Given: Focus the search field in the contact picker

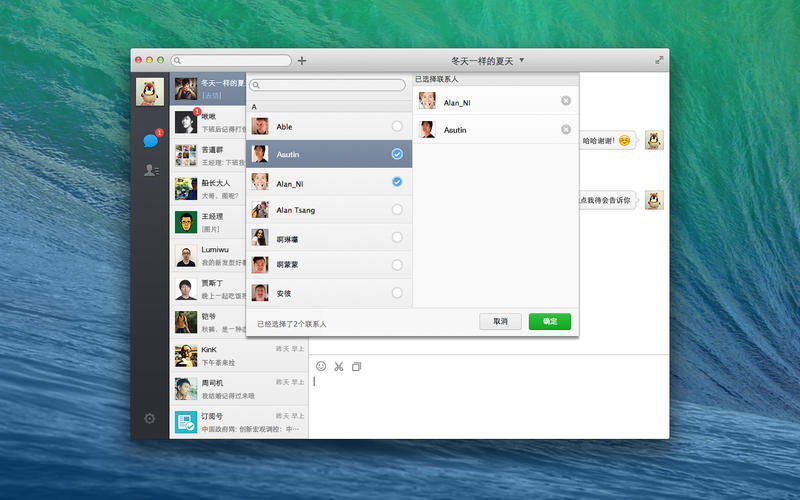Looking at the screenshot, I should click(328, 85).
